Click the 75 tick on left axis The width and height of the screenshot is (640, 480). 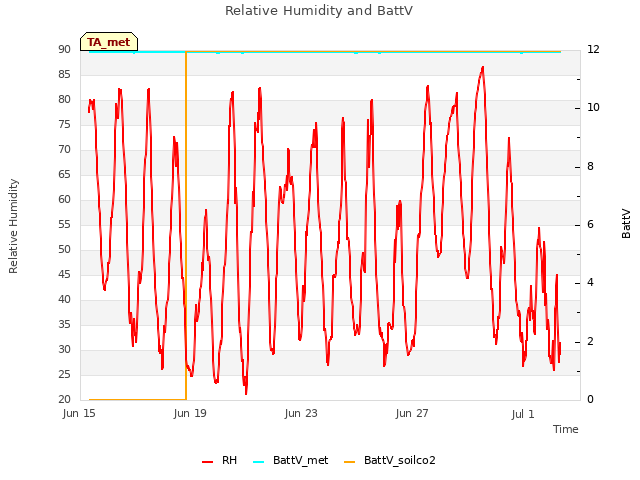64,124
